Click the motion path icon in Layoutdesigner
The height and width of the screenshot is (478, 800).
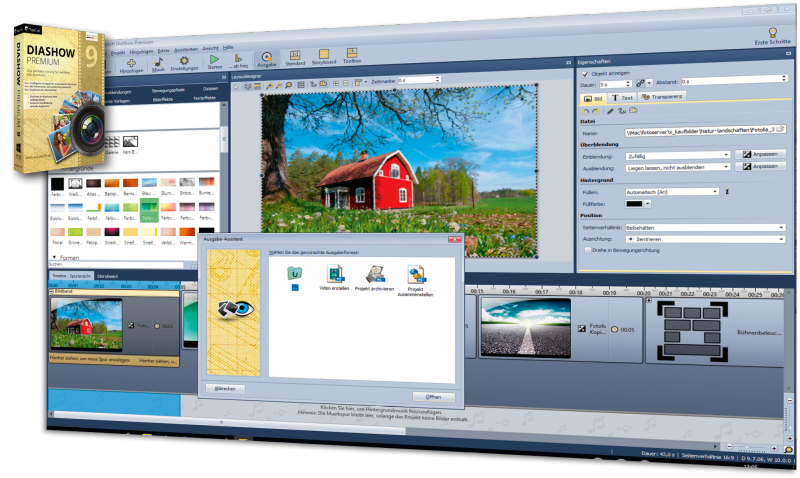[x=313, y=84]
